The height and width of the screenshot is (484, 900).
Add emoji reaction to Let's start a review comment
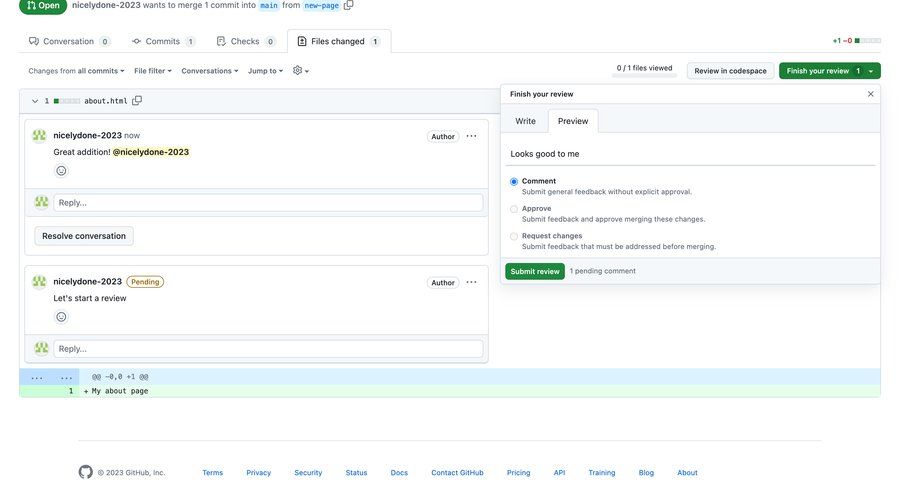click(x=61, y=317)
